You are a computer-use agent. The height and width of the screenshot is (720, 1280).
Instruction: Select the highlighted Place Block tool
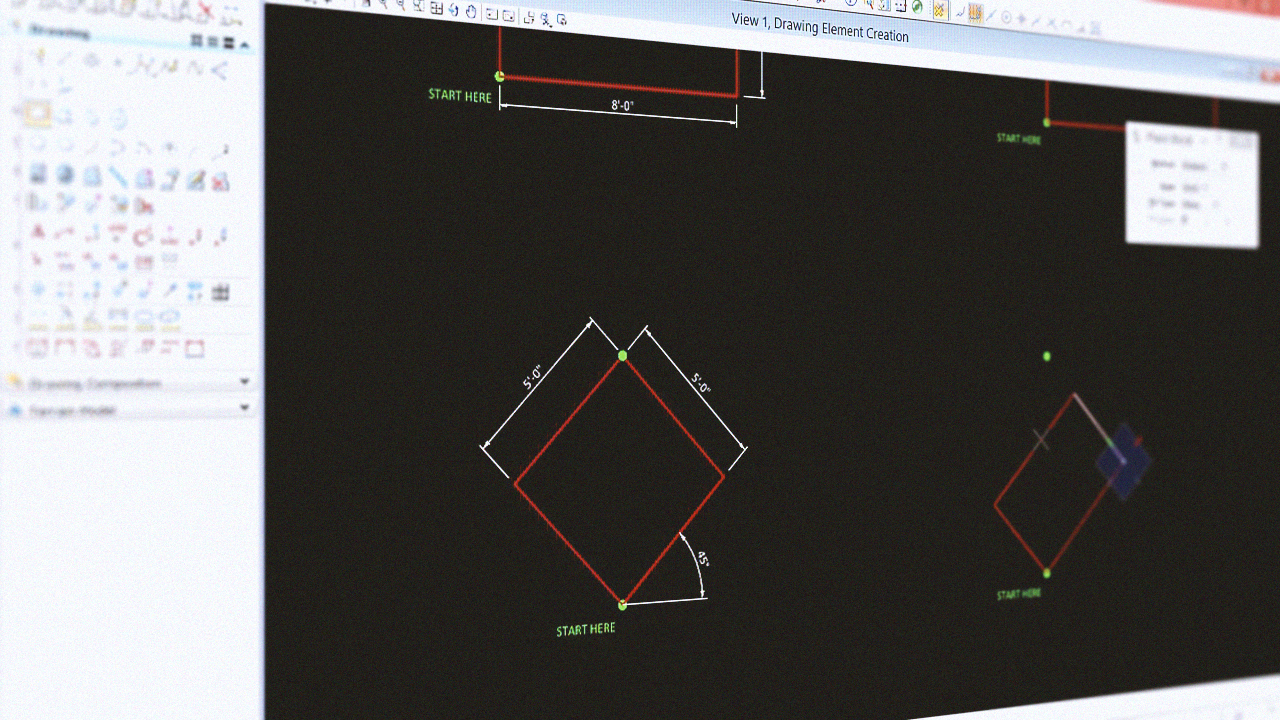[x=37, y=113]
